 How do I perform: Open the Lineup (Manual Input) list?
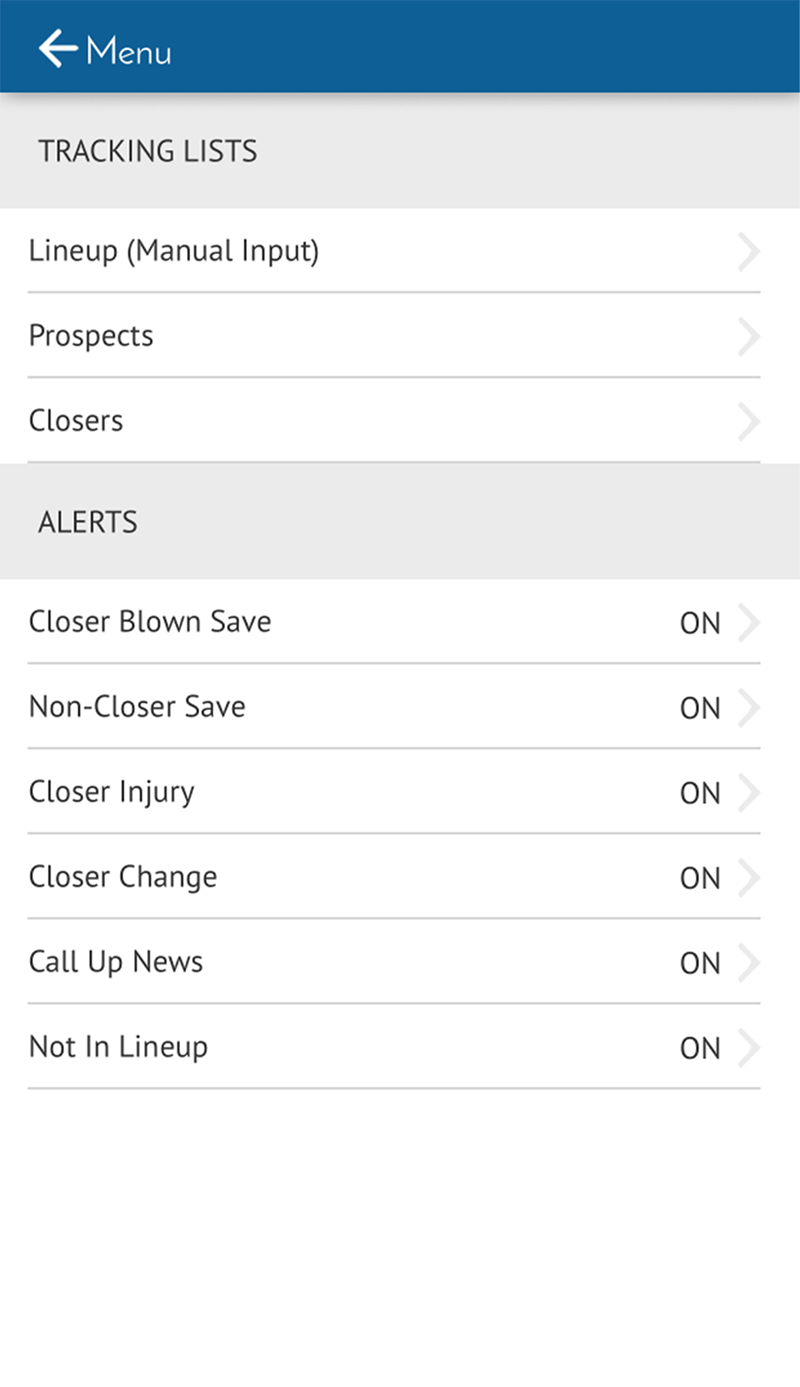tap(174, 251)
